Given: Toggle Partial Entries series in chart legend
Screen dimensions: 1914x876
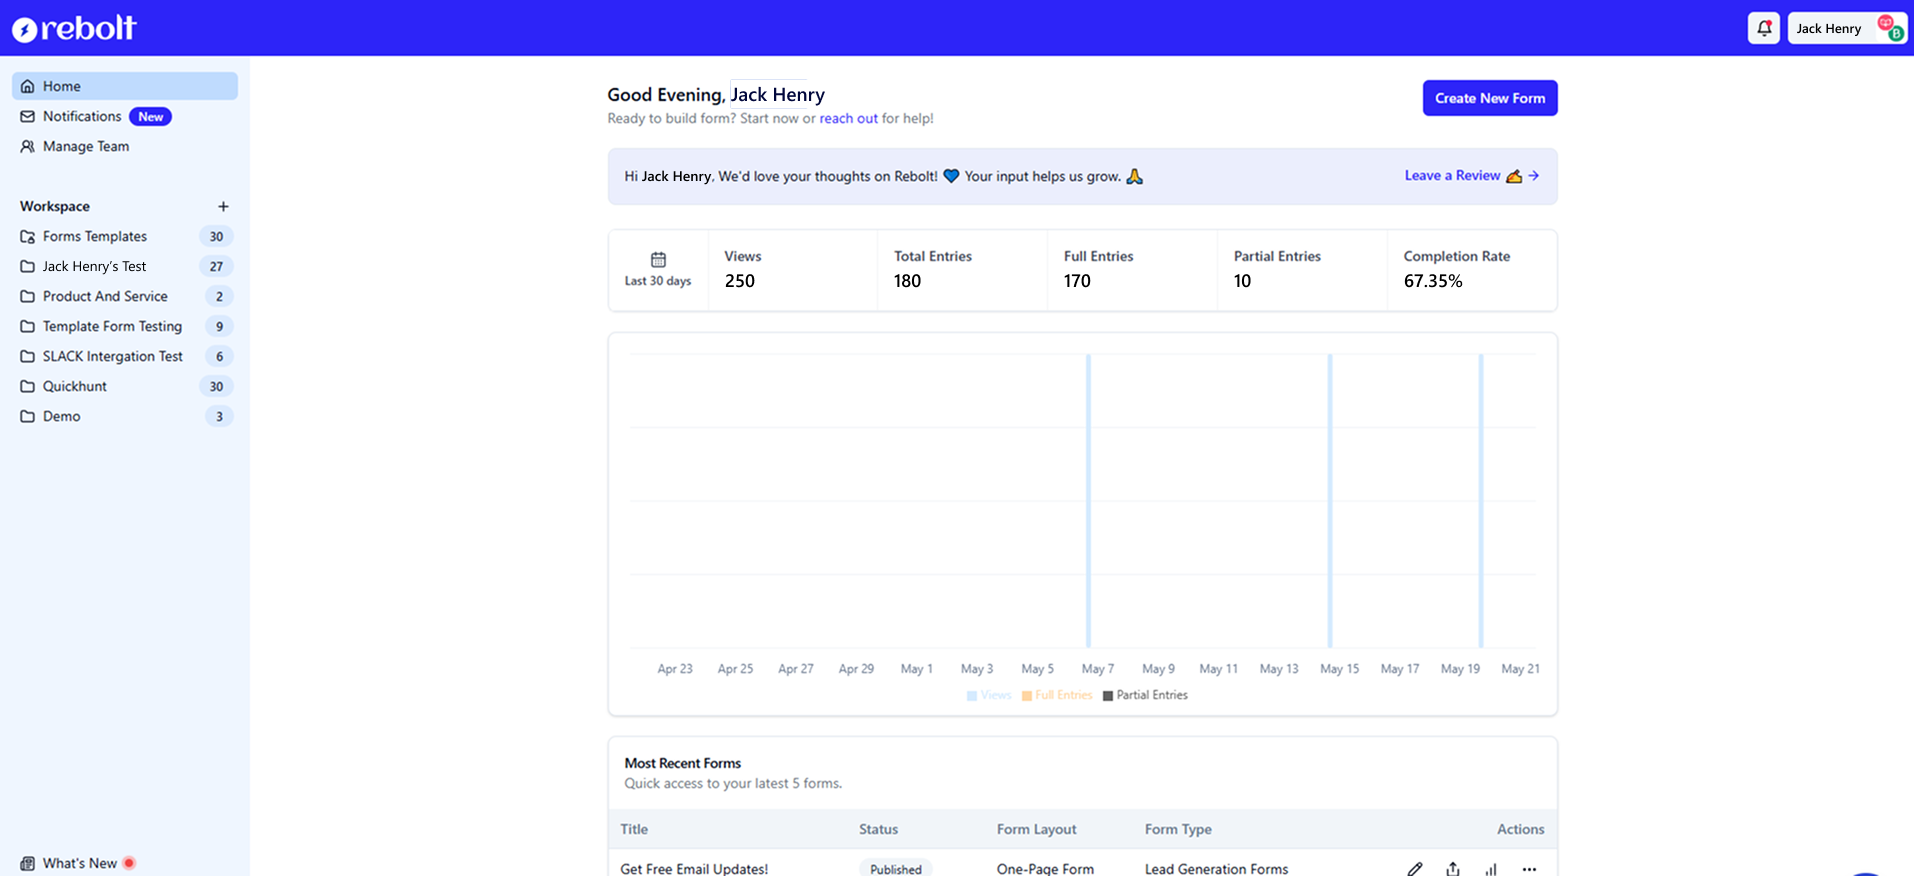Looking at the screenshot, I should click(x=1145, y=695).
